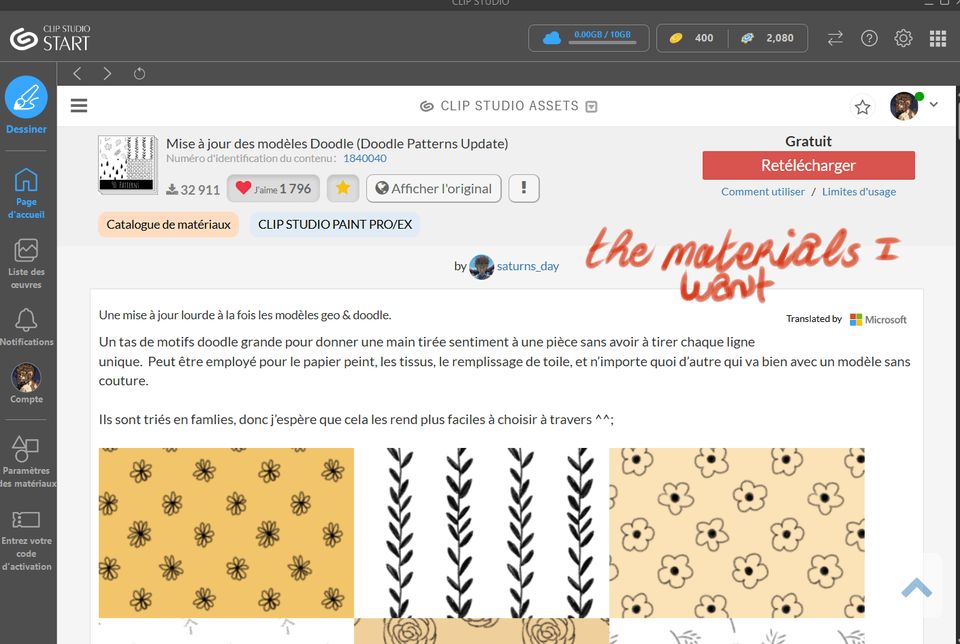Click the Retélécharger button

tap(808, 165)
